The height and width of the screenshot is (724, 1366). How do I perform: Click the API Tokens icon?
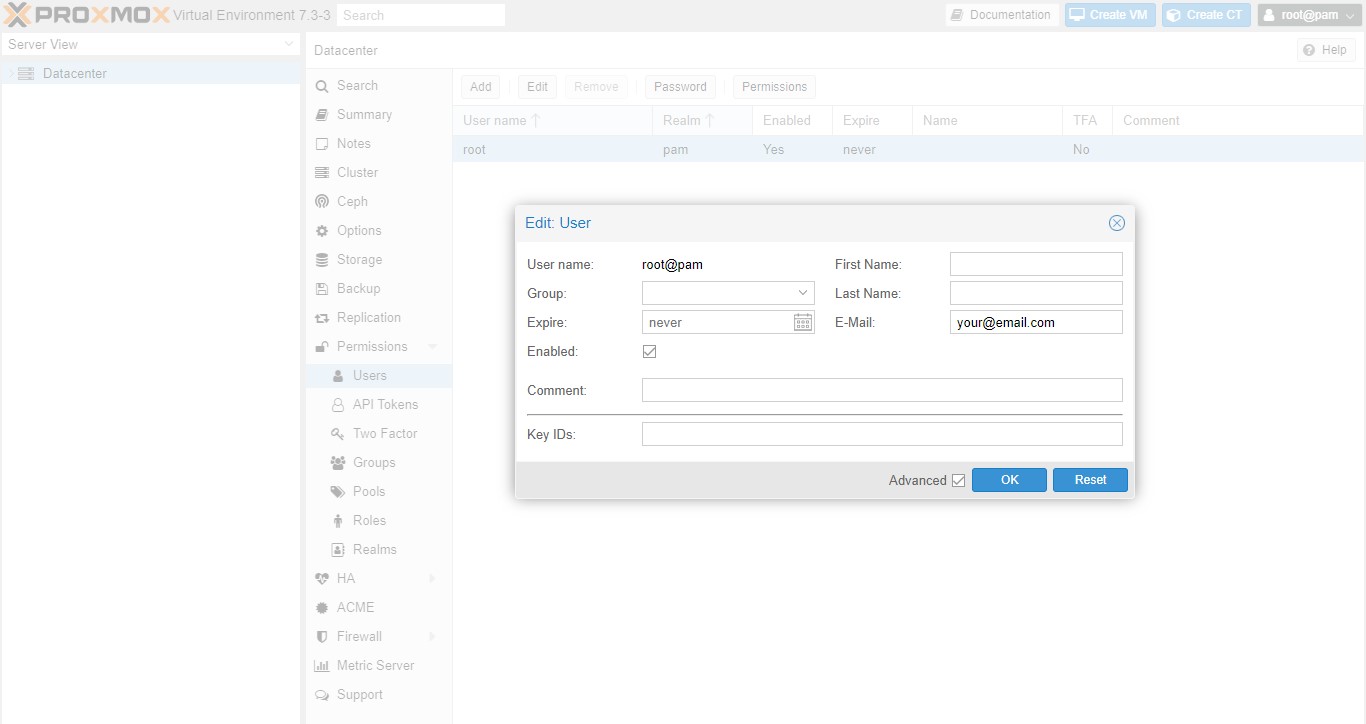338,404
